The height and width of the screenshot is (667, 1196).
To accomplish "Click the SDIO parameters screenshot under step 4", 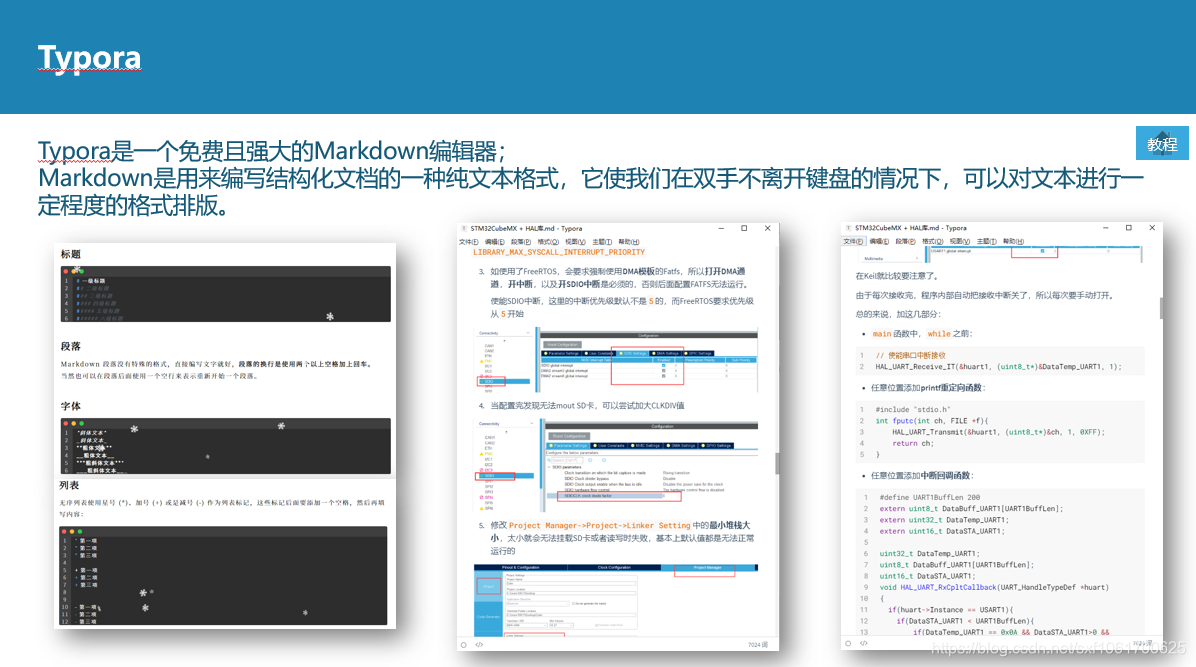I will [618, 465].
